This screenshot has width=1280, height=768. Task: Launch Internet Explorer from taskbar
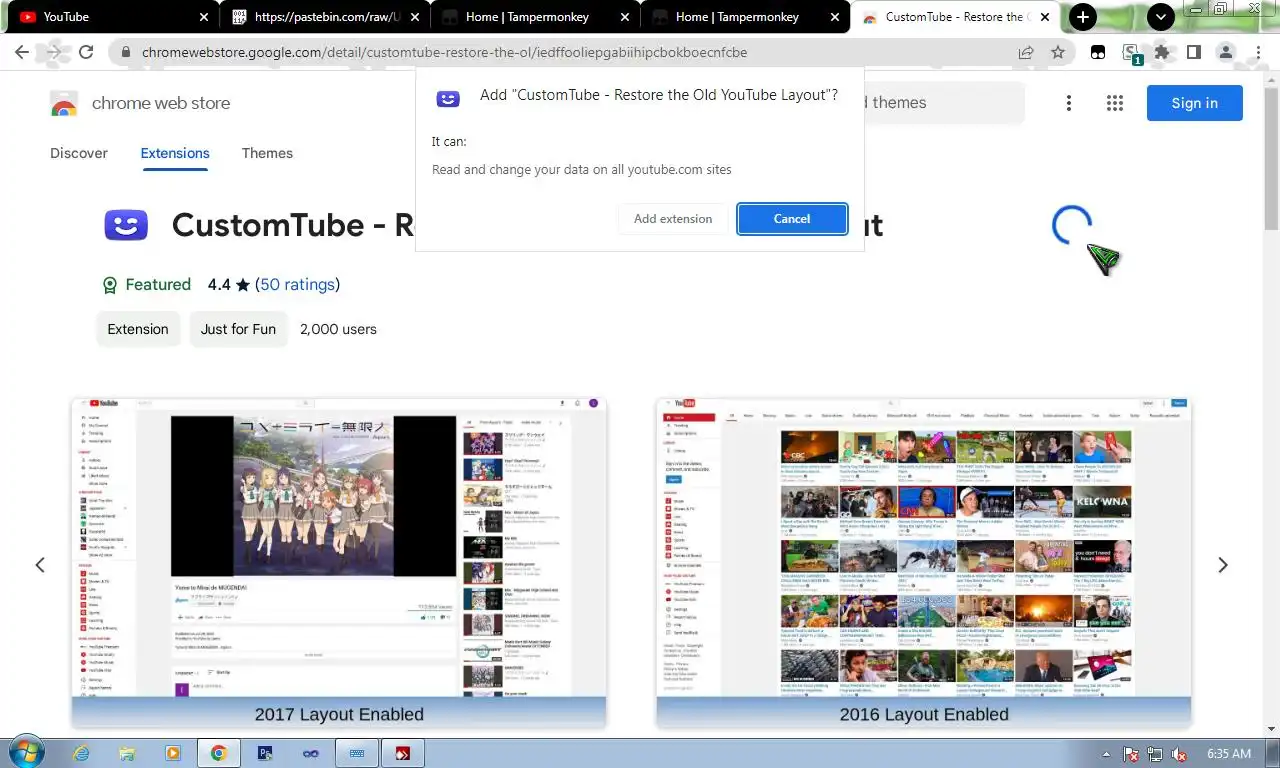point(82,753)
